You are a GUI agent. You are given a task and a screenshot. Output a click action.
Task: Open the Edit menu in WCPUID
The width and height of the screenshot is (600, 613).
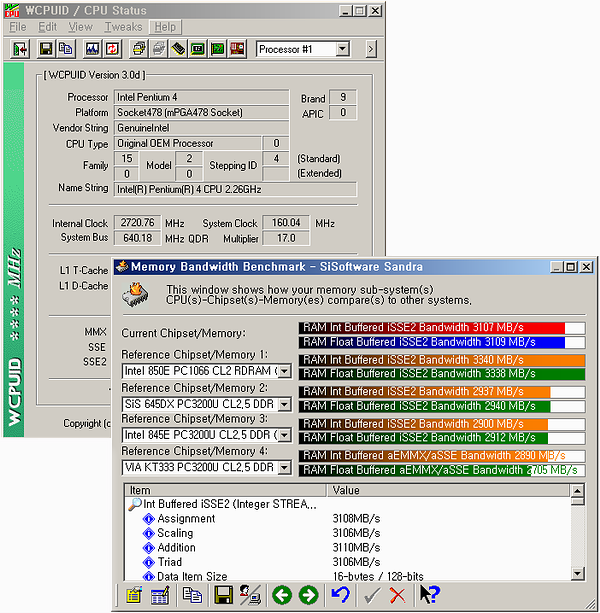click(x=47, y=27)
